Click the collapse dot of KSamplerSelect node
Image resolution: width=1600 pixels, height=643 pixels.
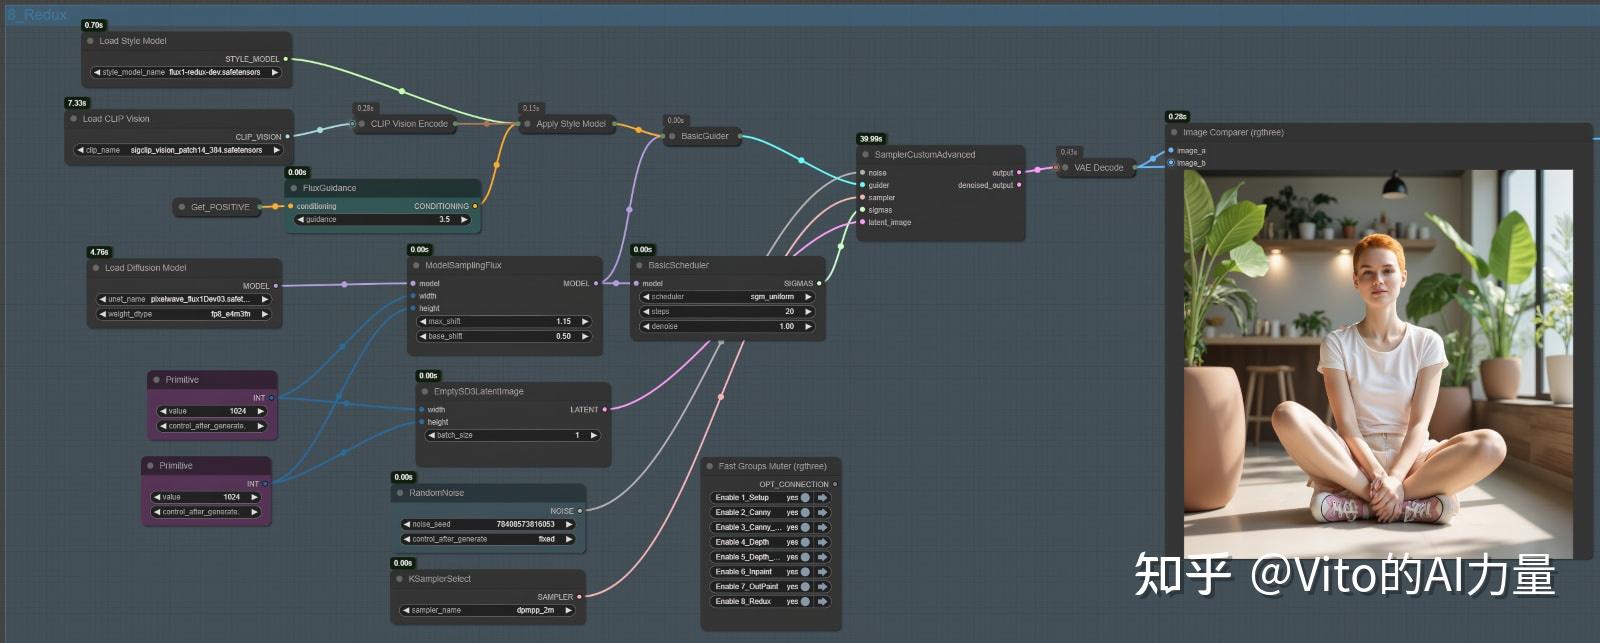pos(400,579)
